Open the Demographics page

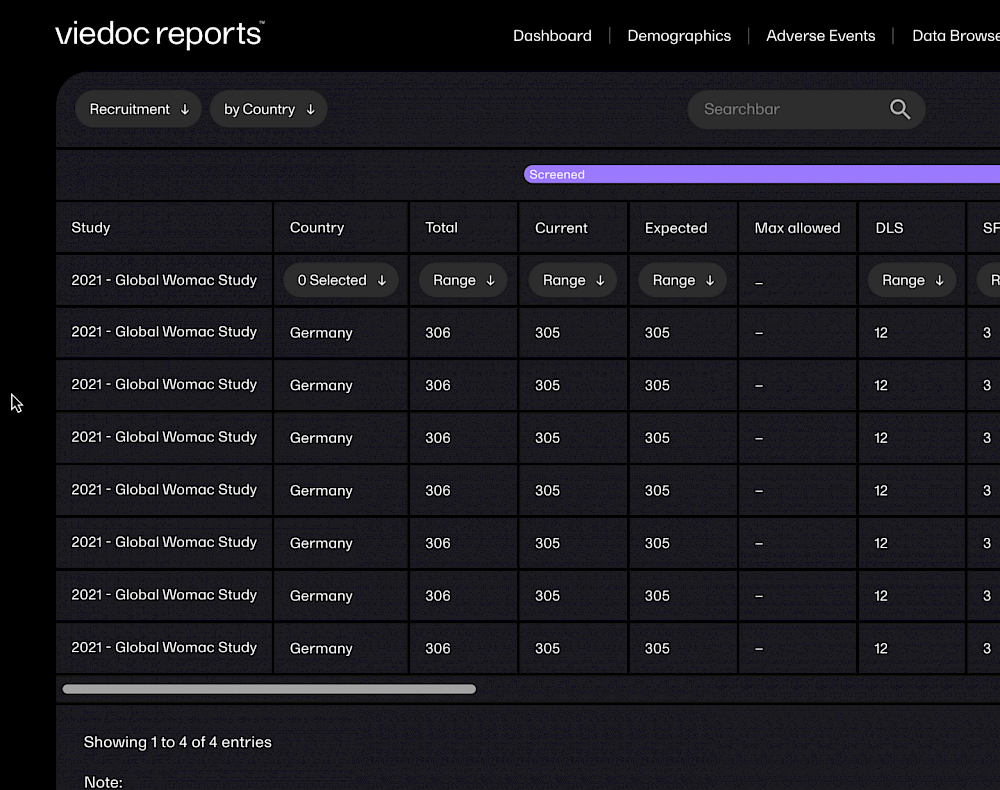(x=679, y=36)
